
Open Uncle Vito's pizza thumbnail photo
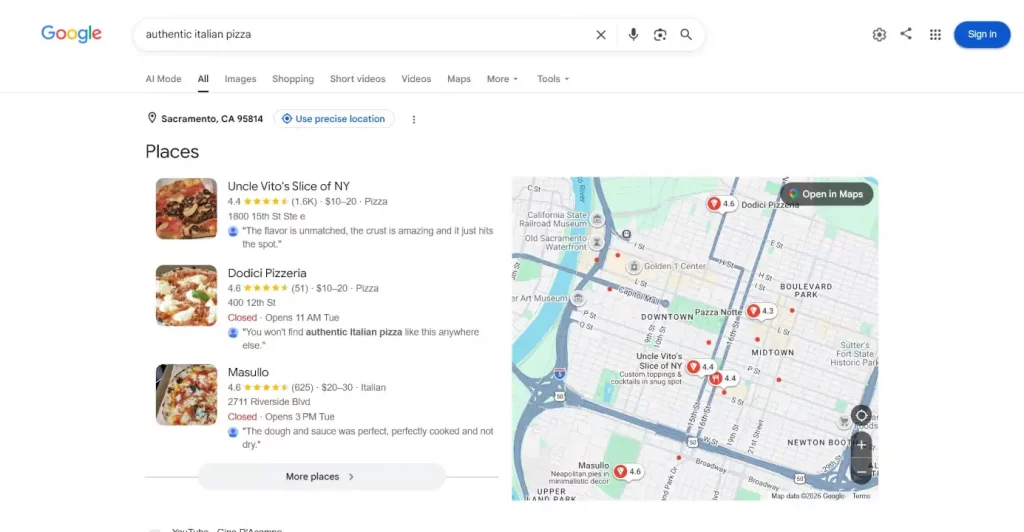point(186,209)
